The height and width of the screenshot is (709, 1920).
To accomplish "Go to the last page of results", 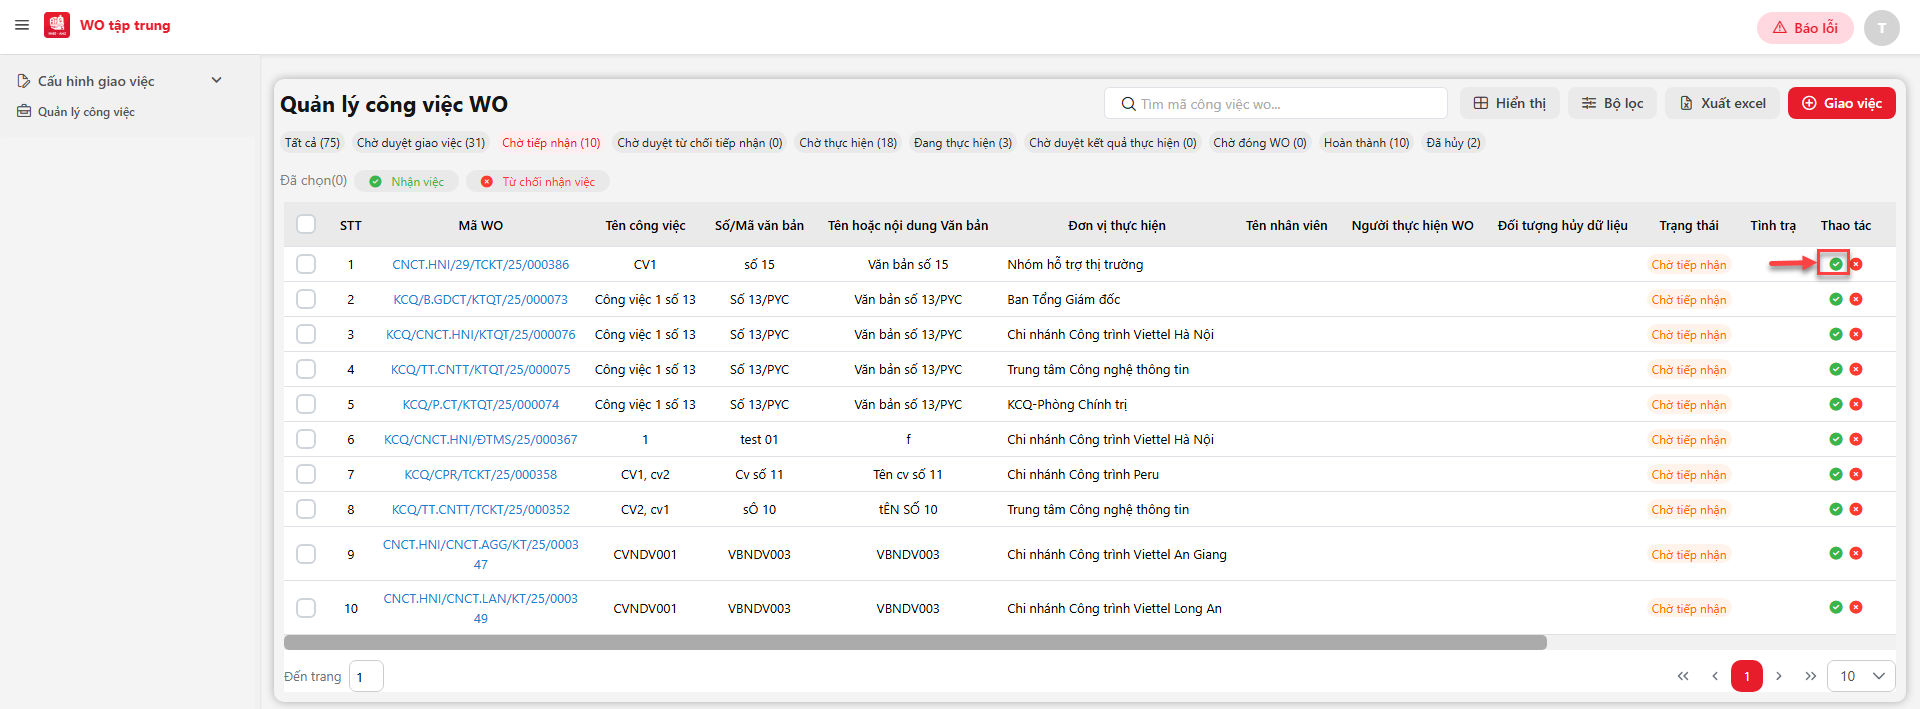I will [1811, 676].
